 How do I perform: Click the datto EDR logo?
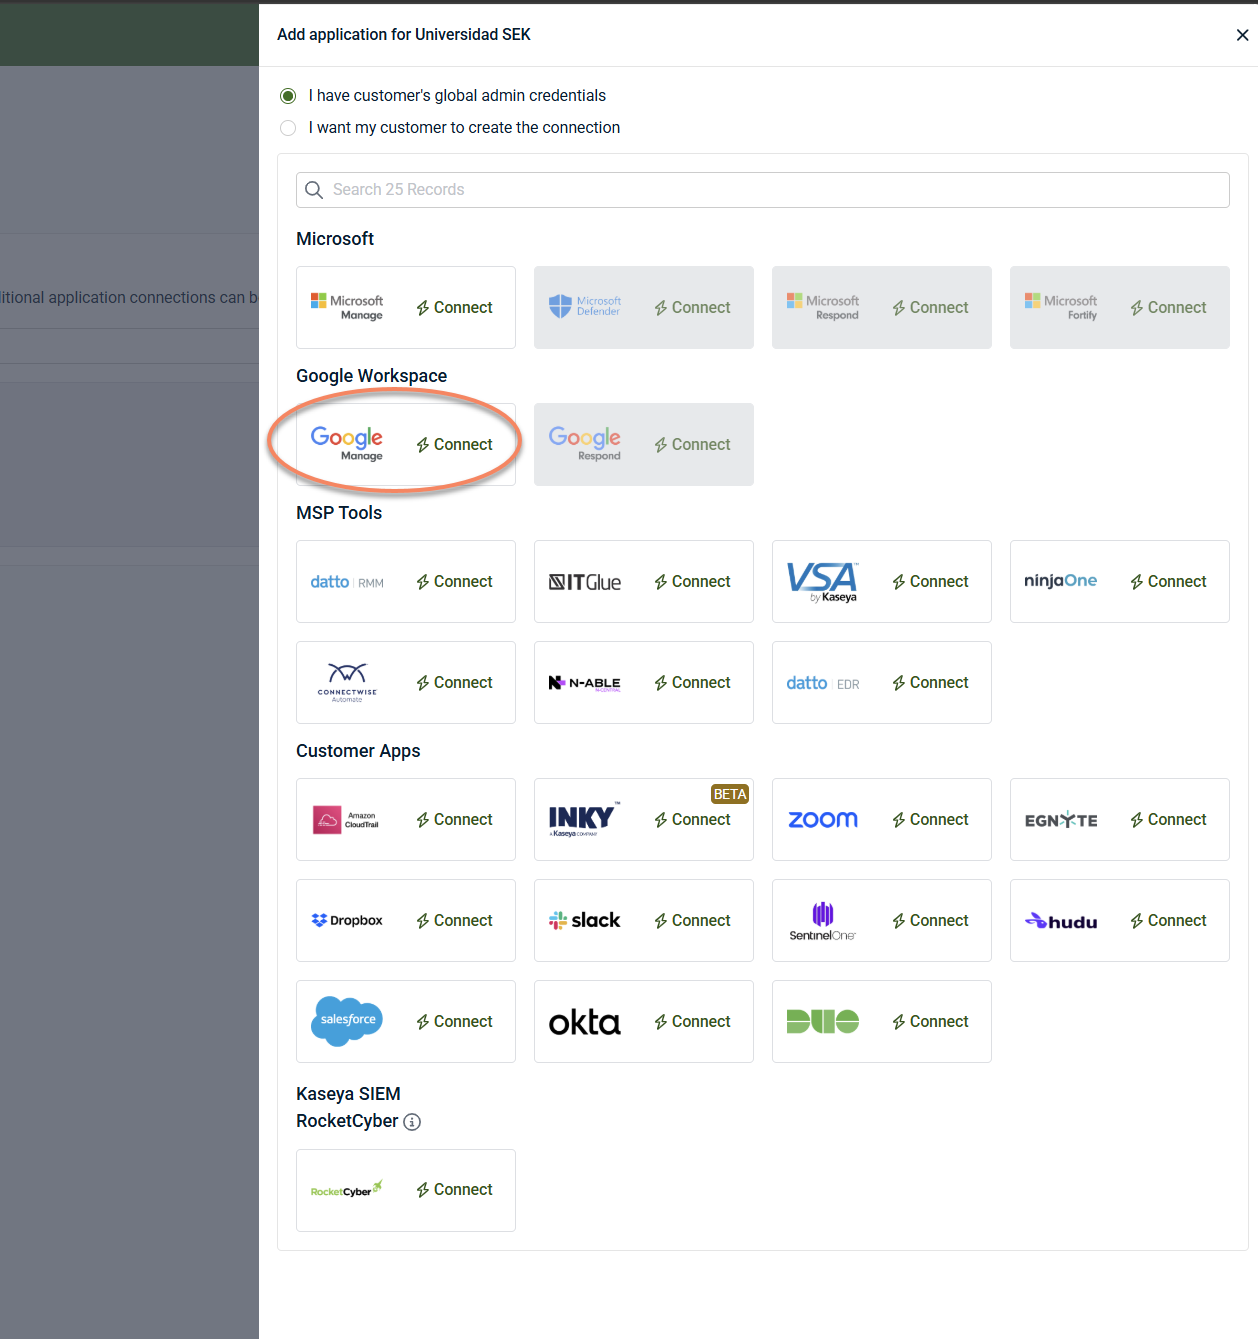click(823, 683)
